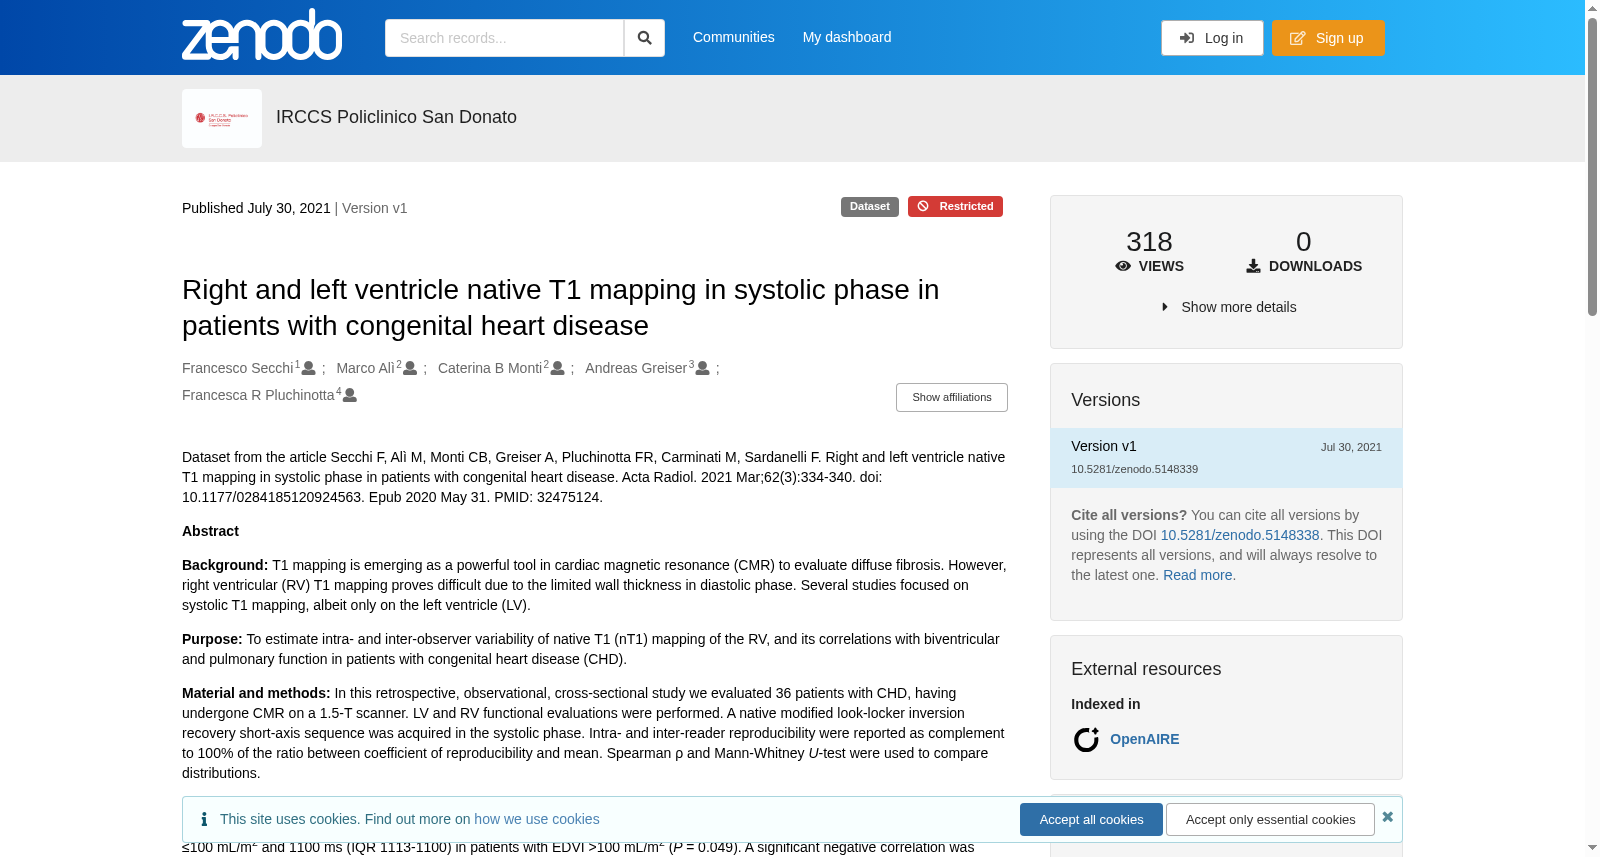Click the OpenAIRE logo icon
This screenshot has height=857, width=1600.
pos(1086,739)
